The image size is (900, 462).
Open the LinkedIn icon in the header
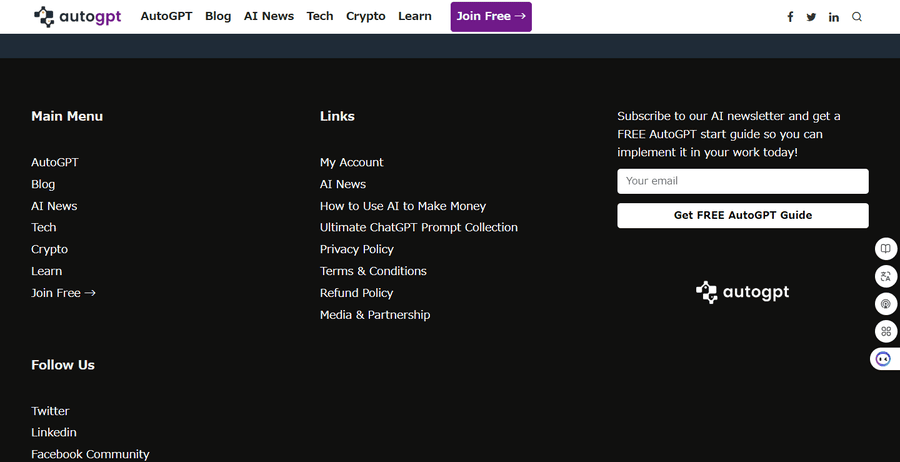point(833,17)
